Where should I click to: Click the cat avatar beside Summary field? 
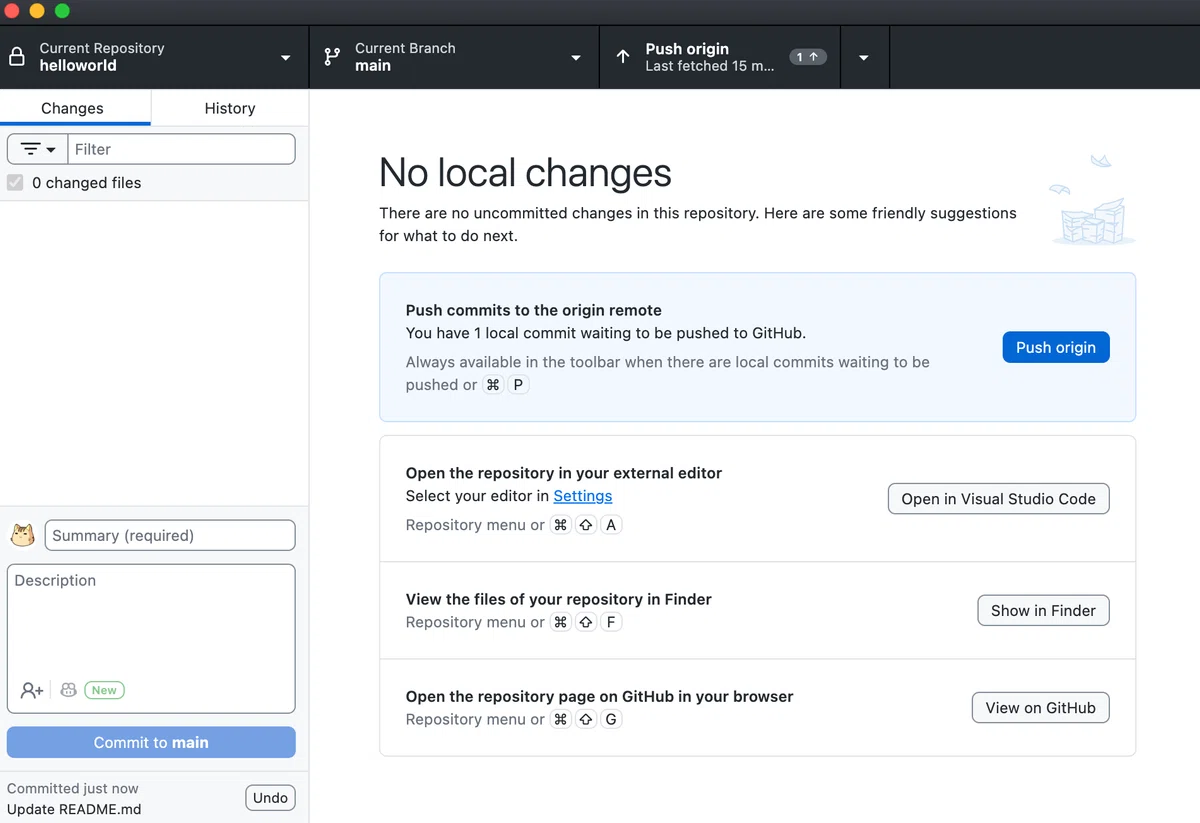(23, 535)
